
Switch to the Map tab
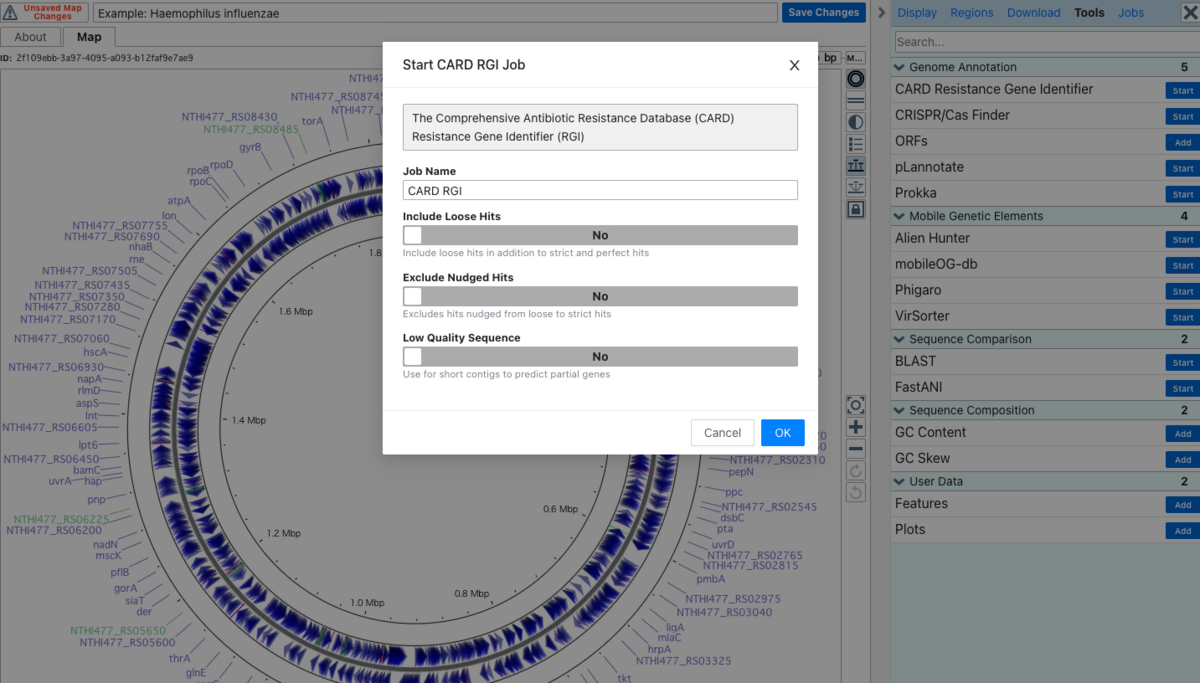tap(89, 37)
